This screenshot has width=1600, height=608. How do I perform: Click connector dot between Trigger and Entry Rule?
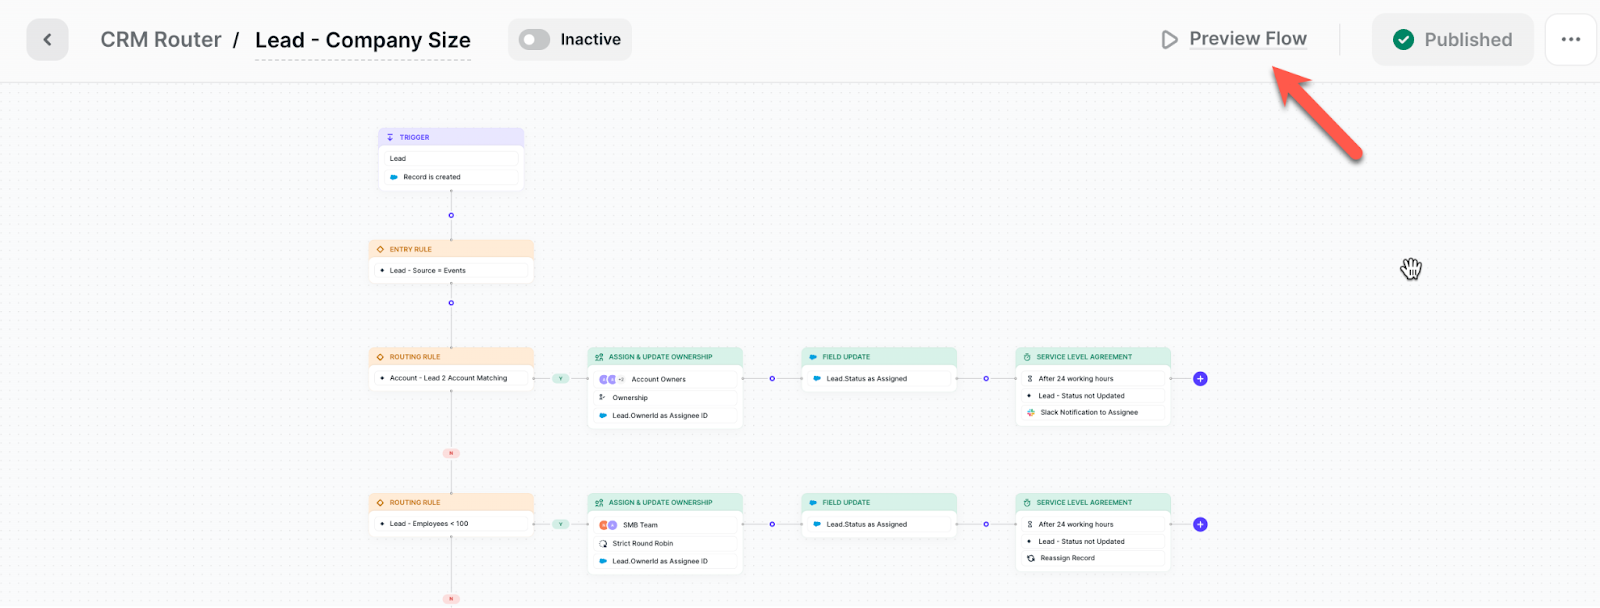[451, 215]
